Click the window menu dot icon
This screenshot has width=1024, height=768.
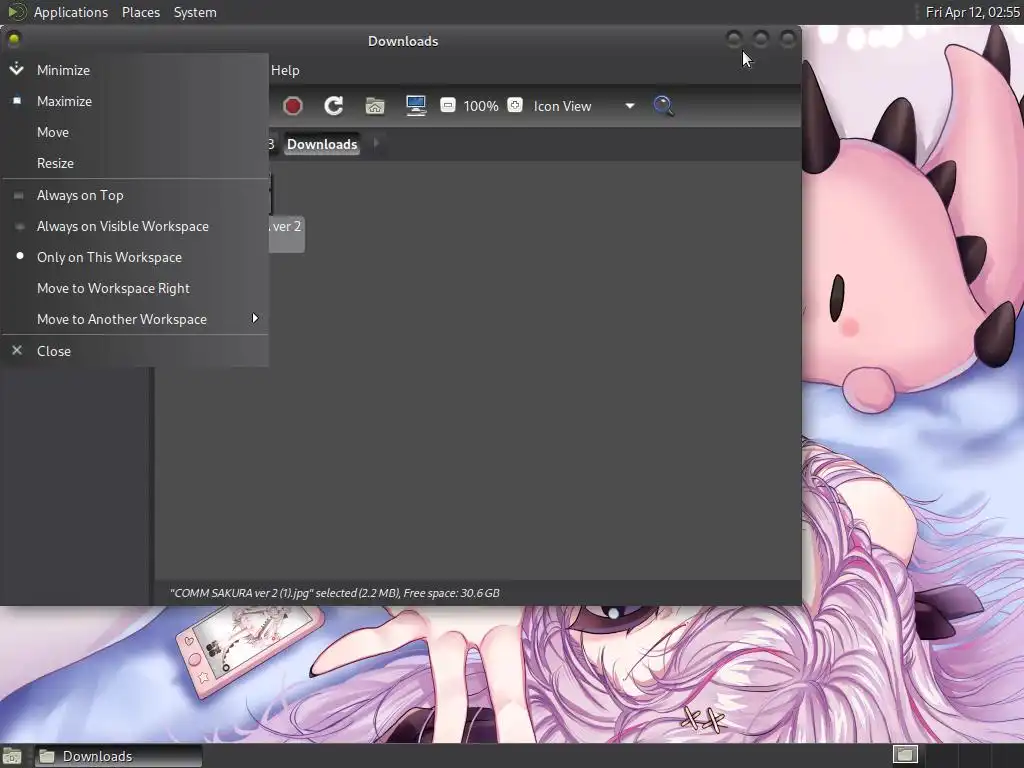[x=14, y=40]
